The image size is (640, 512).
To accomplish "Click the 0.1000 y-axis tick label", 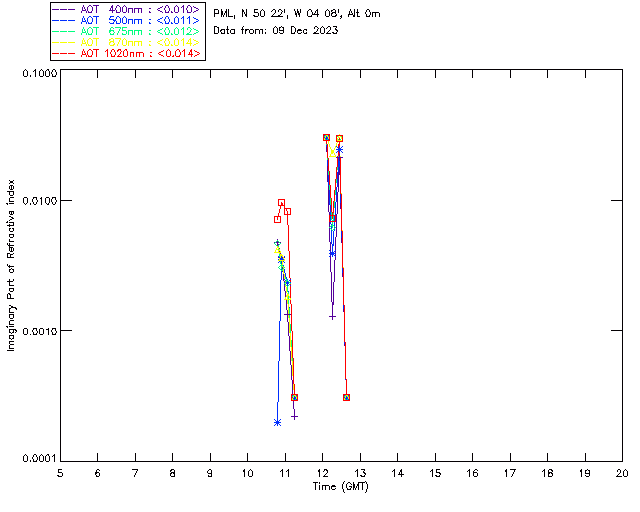I will pos(40,73).
